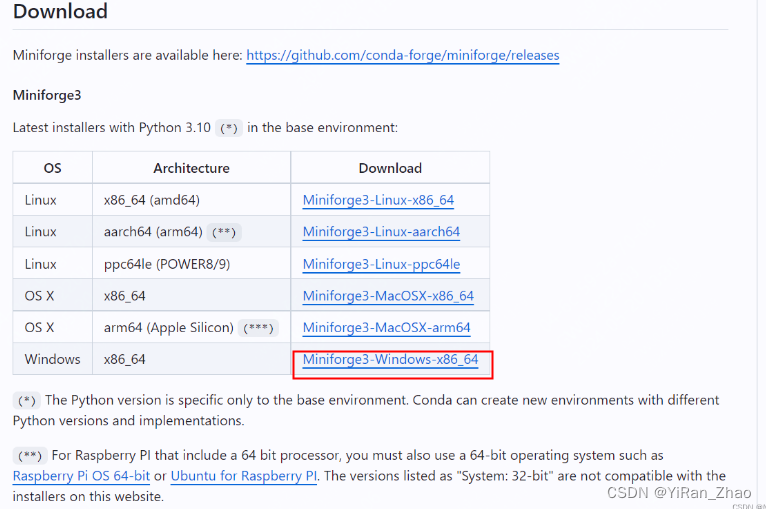The image size is (766, 509).
Task: Click the Miniforge3 subheading
Action: (x=46, y=95)
